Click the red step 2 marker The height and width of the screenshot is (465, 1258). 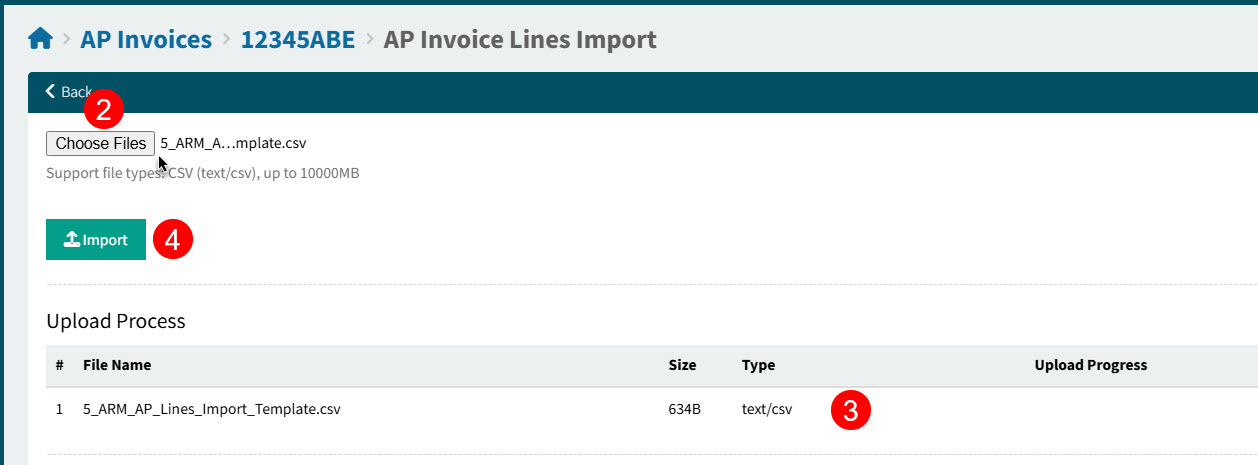[x=103, y=109]
